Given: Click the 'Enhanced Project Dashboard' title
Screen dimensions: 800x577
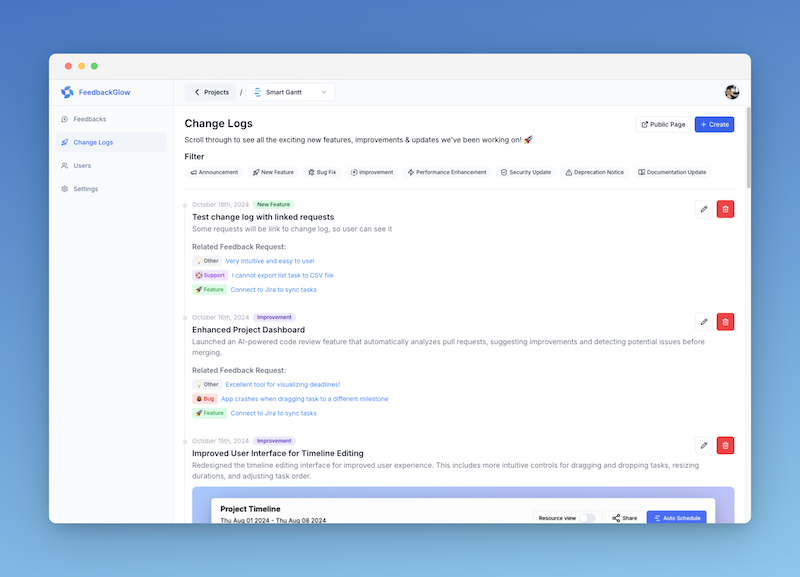Looking at the screenshot, I should point(248,330).
